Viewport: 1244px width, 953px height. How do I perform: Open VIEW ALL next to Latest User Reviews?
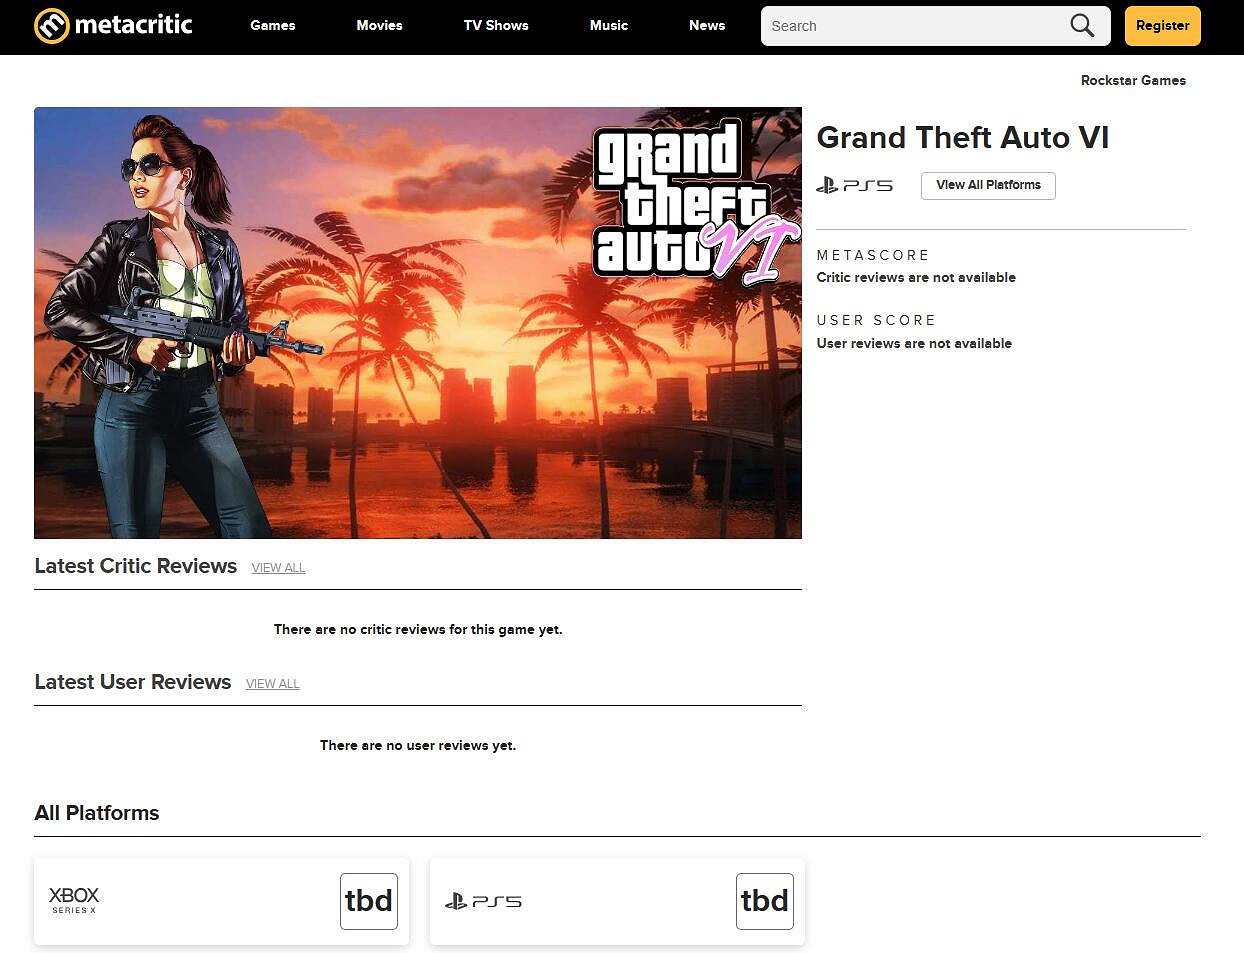[x=272, y=683]
